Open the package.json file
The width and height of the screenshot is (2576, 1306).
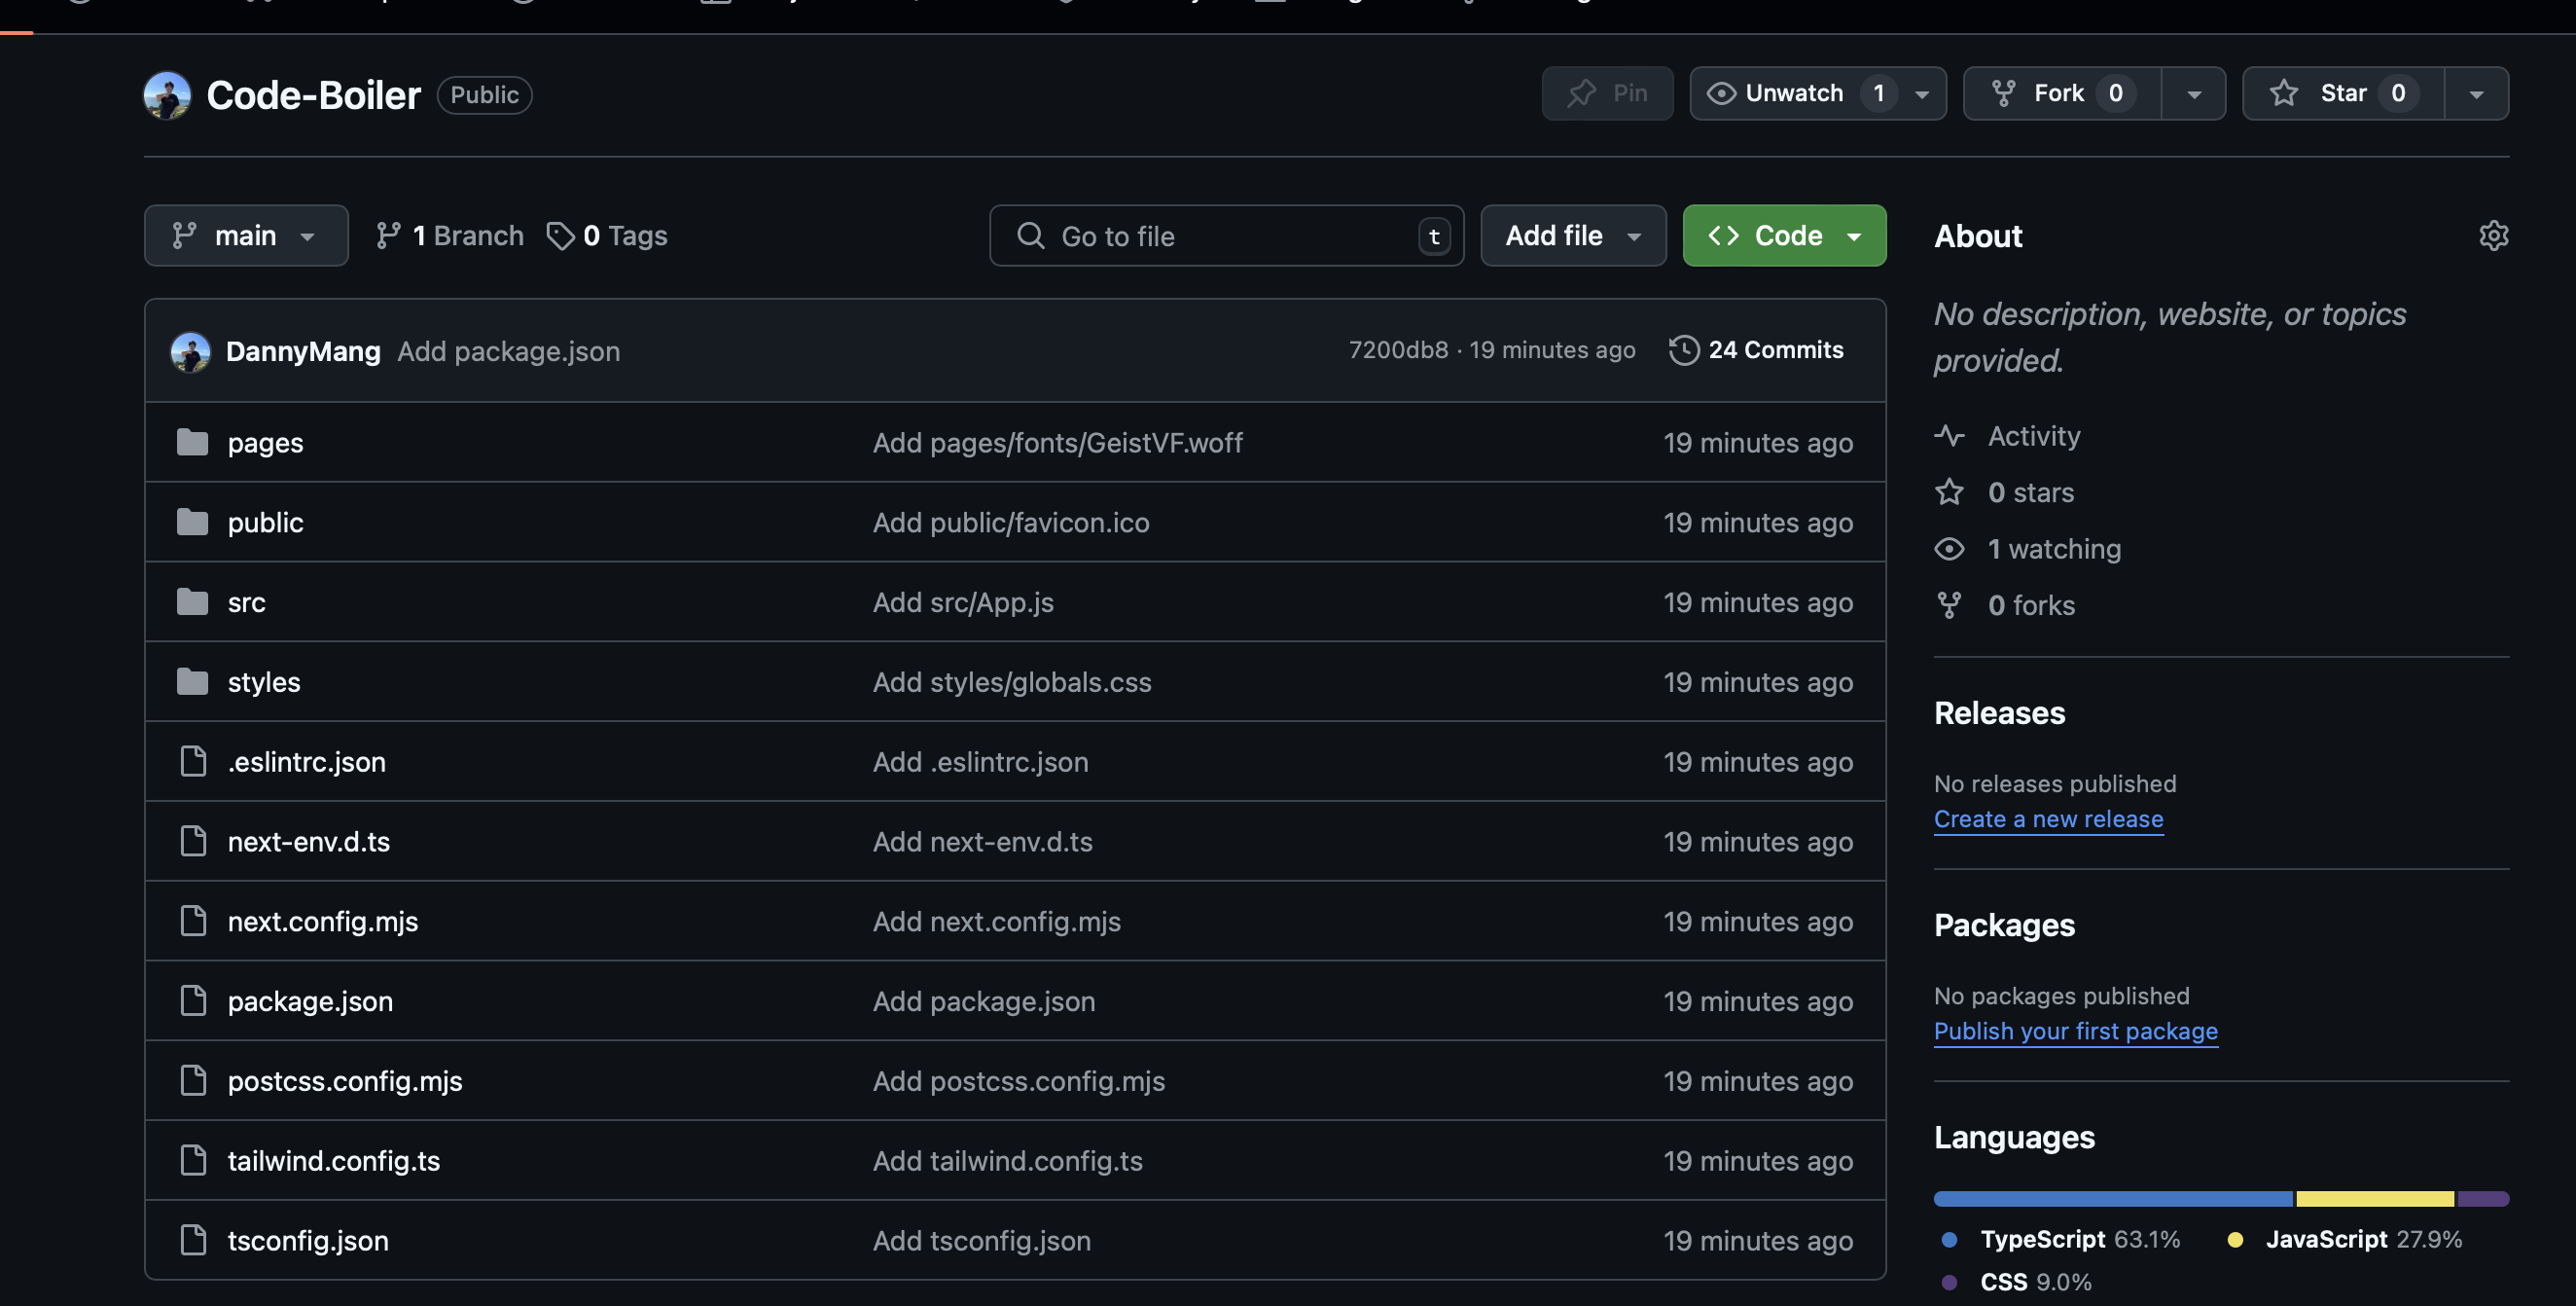(310, 1001)
